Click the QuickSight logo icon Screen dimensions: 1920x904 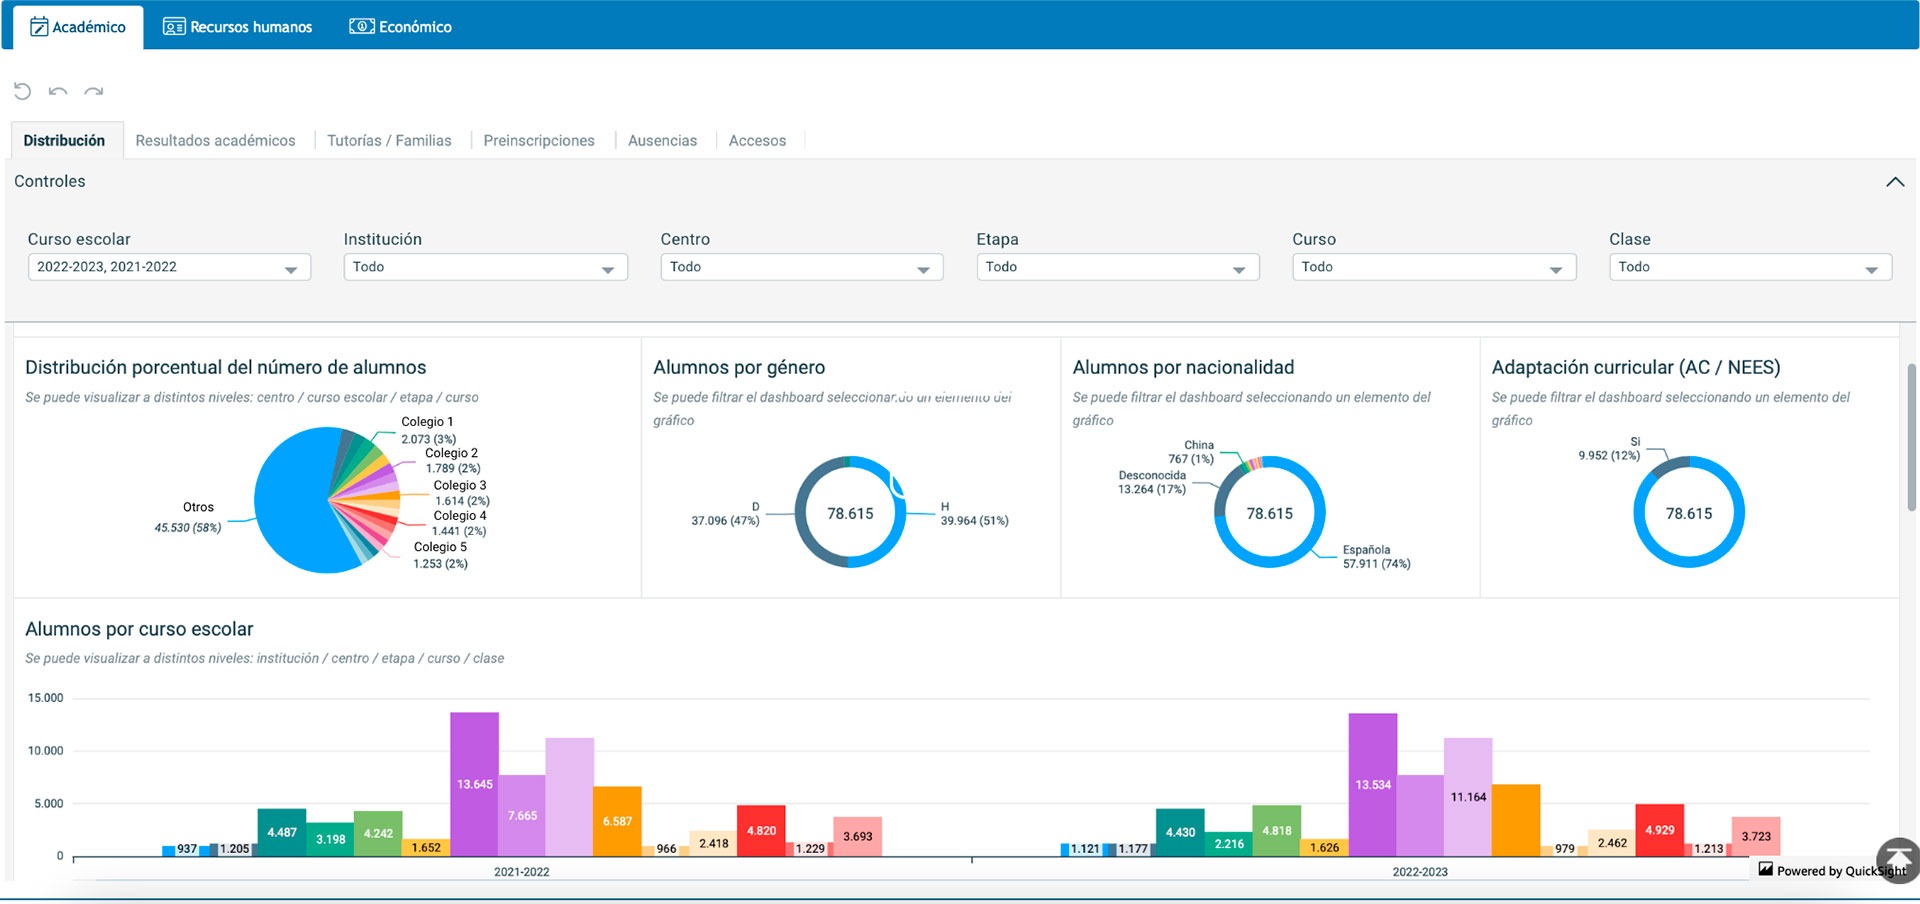coord(1765,870)
